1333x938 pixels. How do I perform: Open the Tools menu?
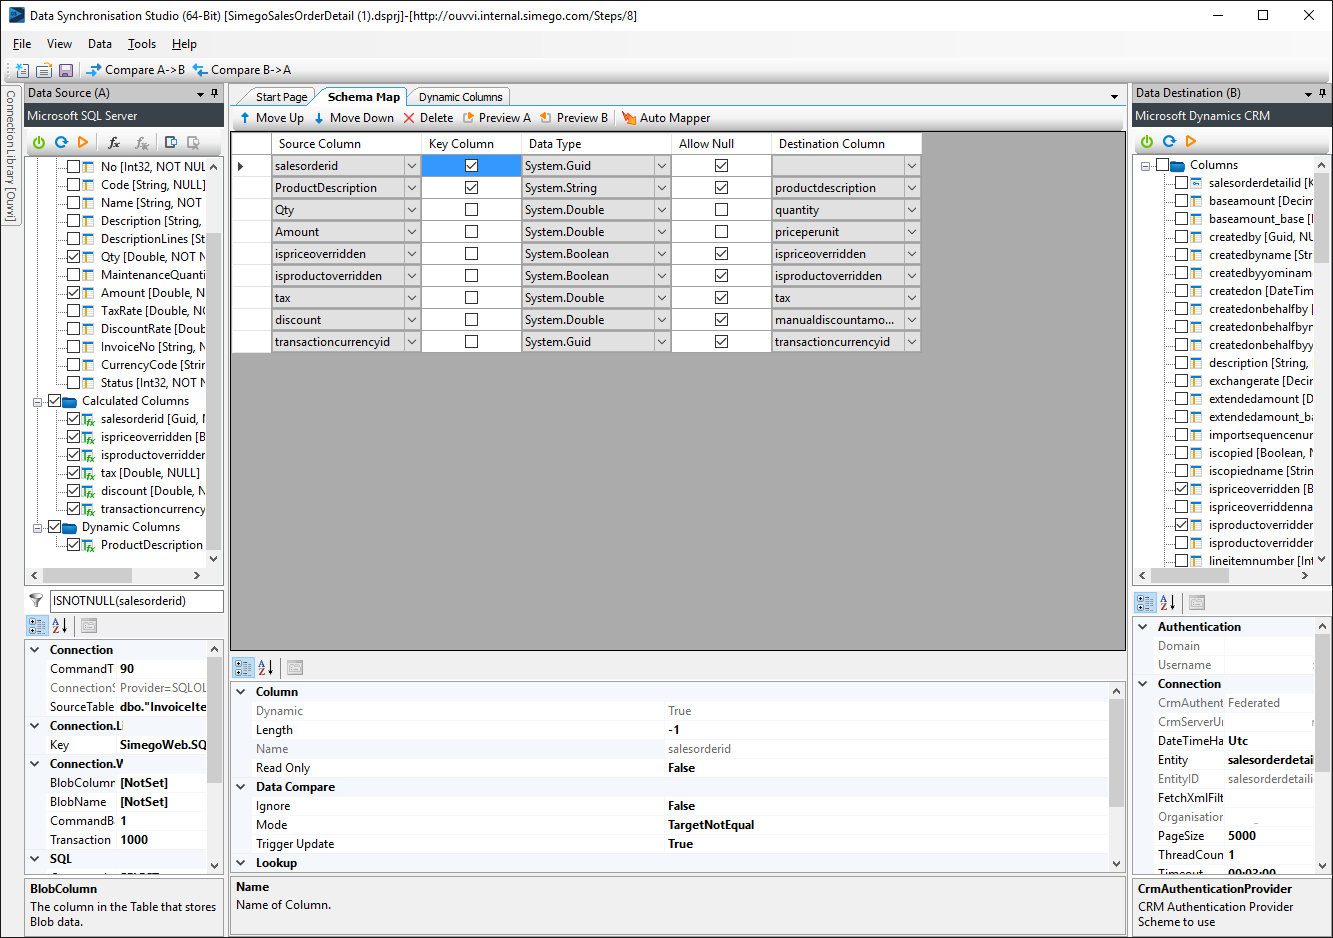[142, 44]
